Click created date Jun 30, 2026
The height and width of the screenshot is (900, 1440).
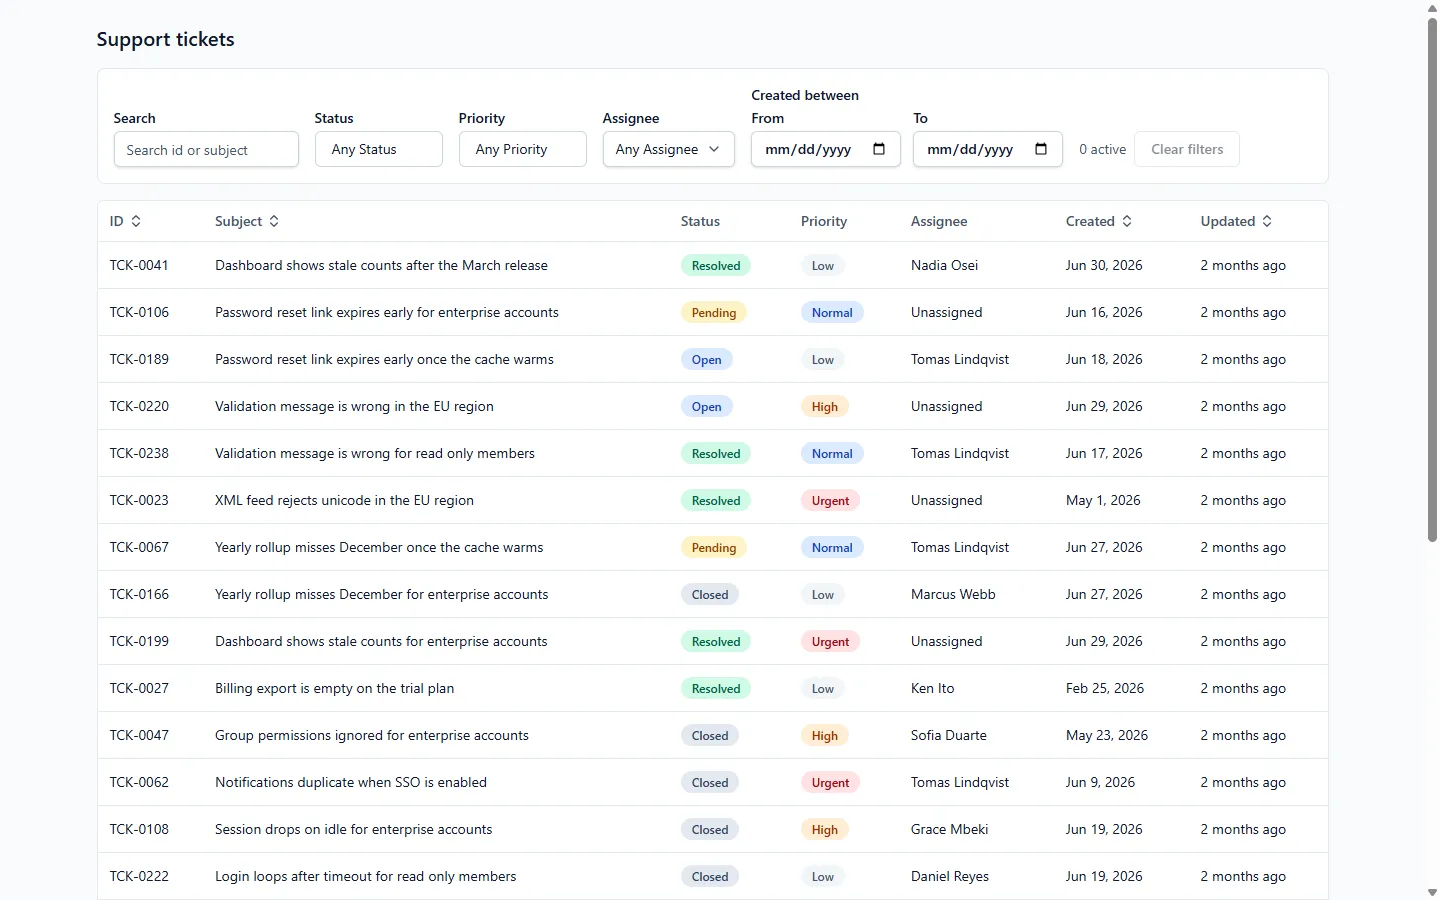pos(1104,265)
